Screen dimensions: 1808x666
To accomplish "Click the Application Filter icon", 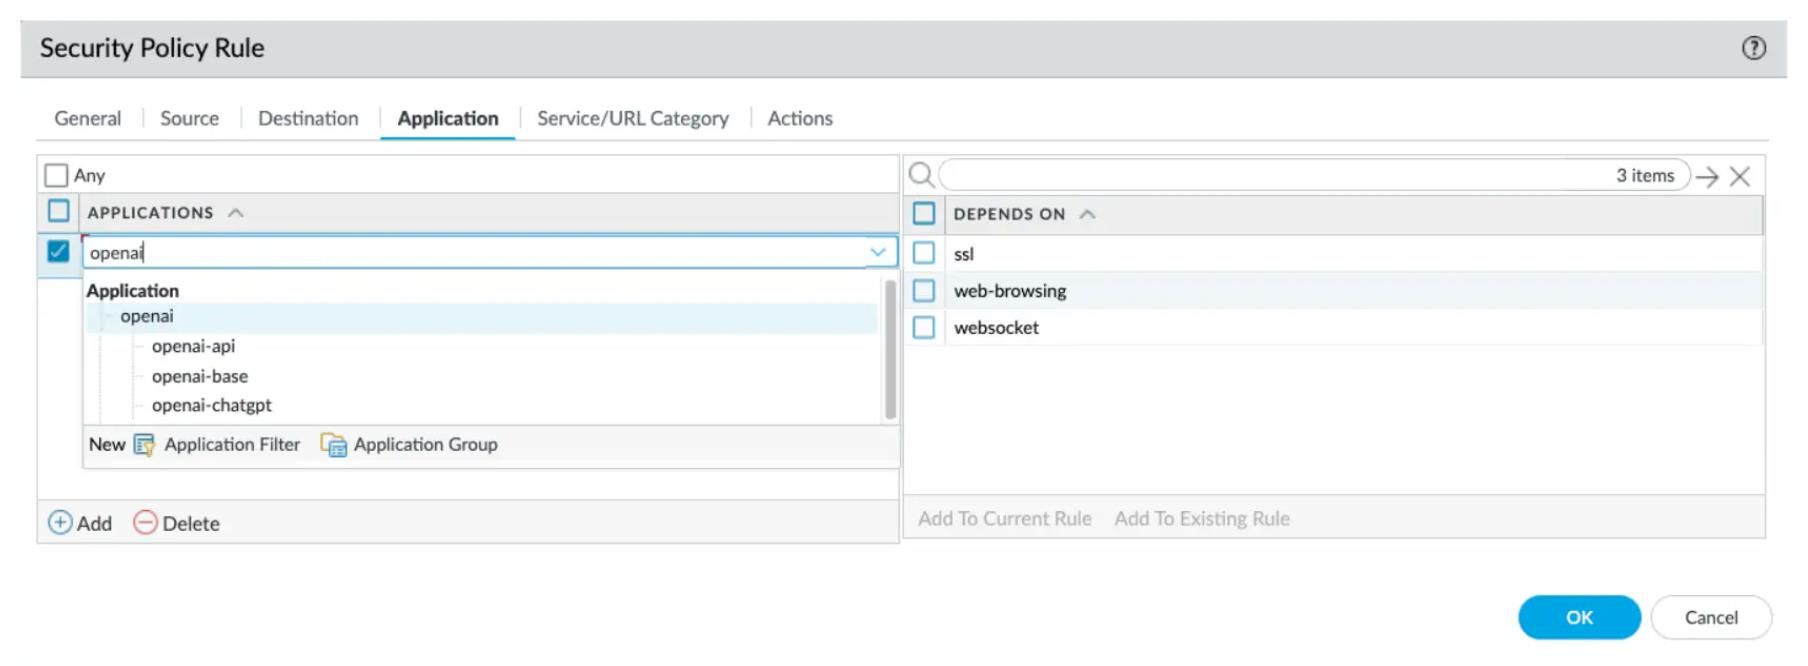I will (145, 445).
